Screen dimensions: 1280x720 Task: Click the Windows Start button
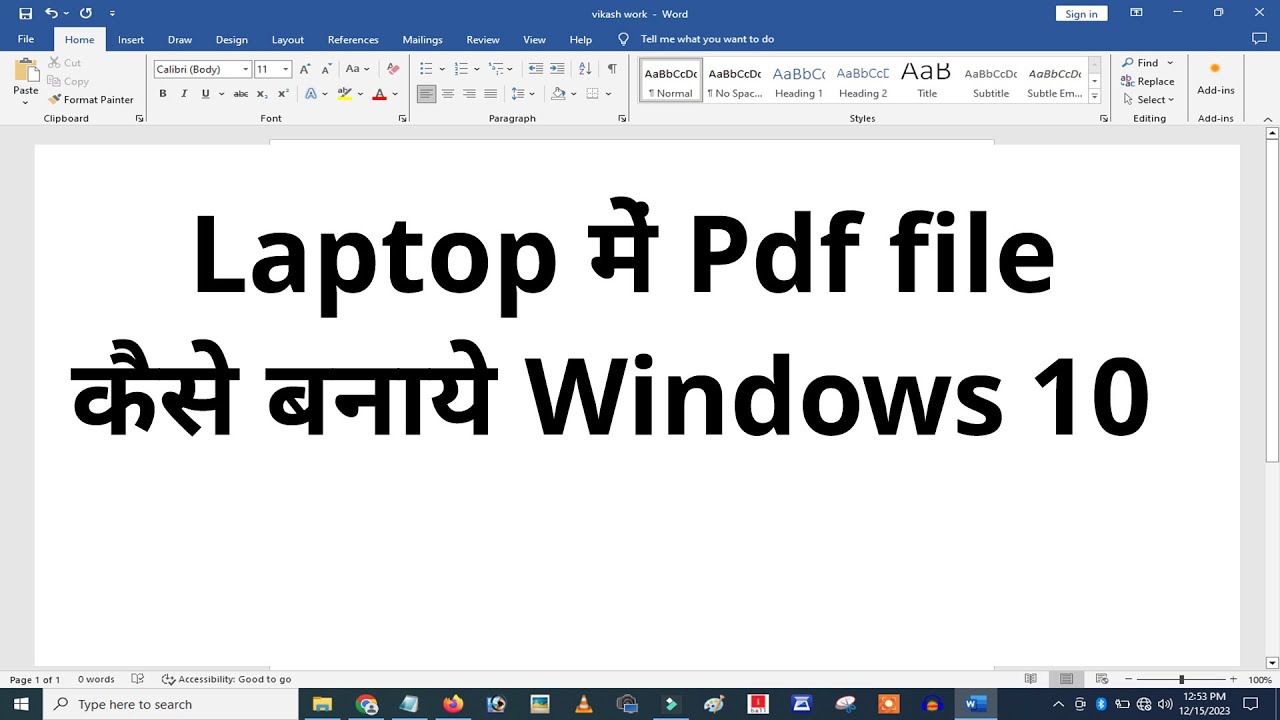[x=21, y=704]
